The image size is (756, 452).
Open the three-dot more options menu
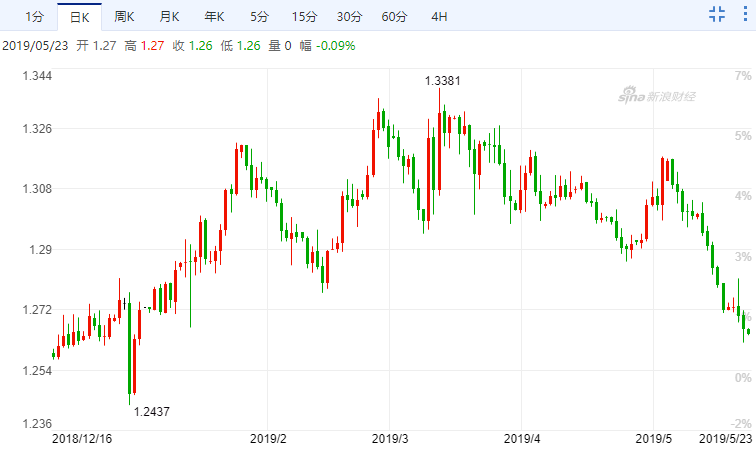(x=745, y=14)
